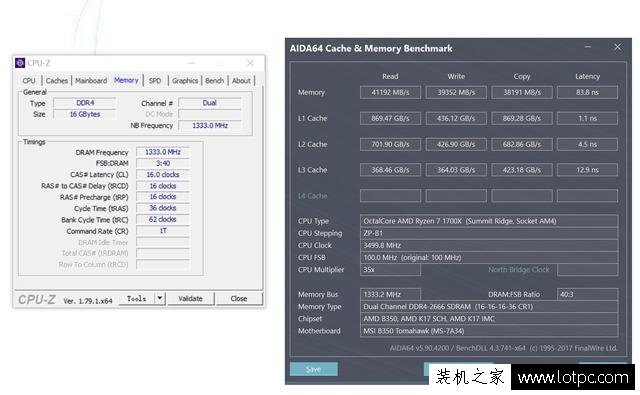
Task: Click the Save button in AIDA64
Action: [313, 369]
